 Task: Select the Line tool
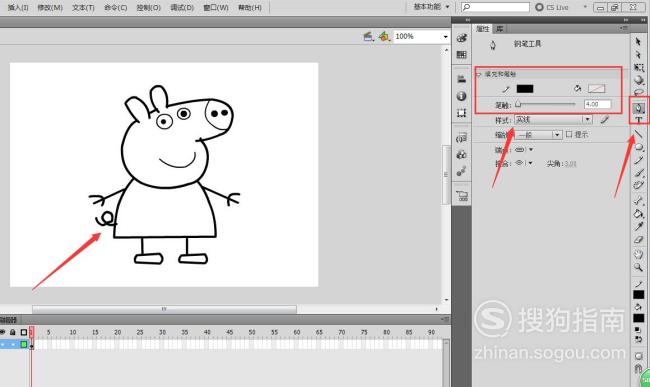point(639,134)
